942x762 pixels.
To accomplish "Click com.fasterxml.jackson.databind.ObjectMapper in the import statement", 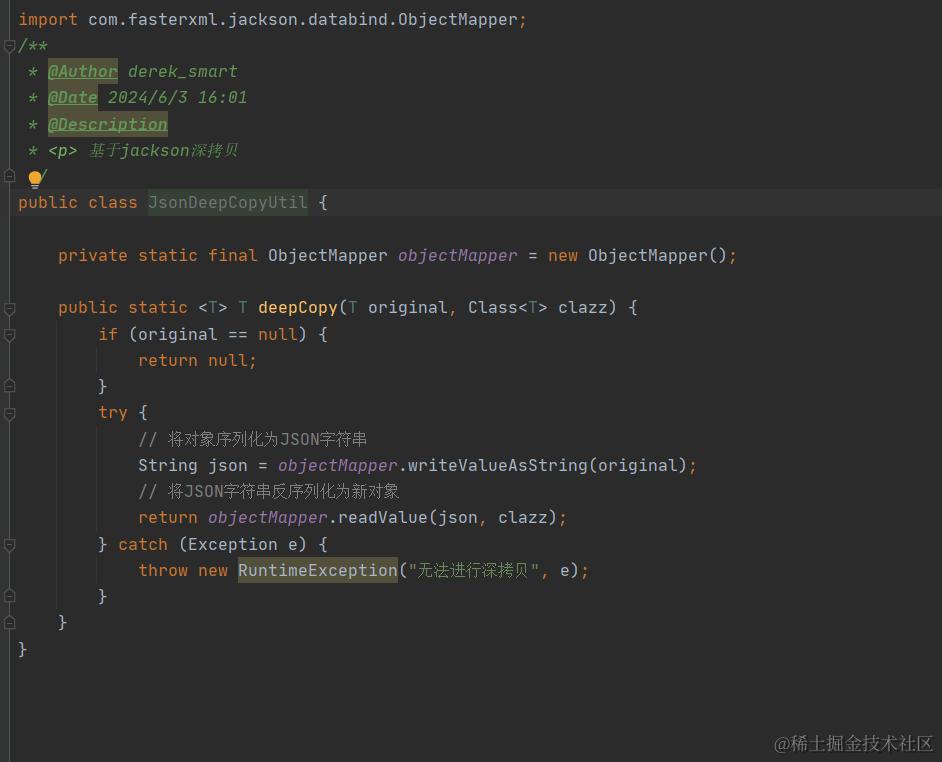I will point(303,20).
